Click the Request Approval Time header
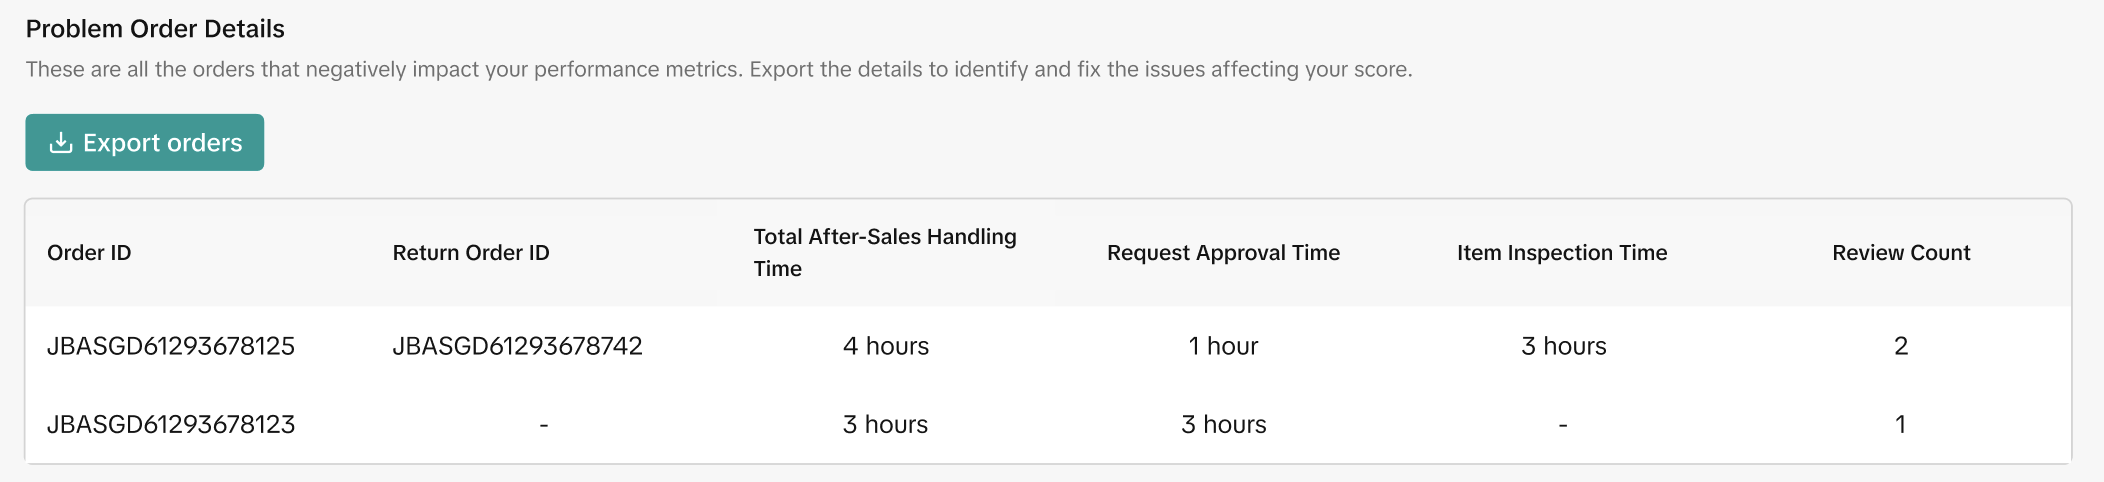2104x482 pixels. [x=1223, y=253]
